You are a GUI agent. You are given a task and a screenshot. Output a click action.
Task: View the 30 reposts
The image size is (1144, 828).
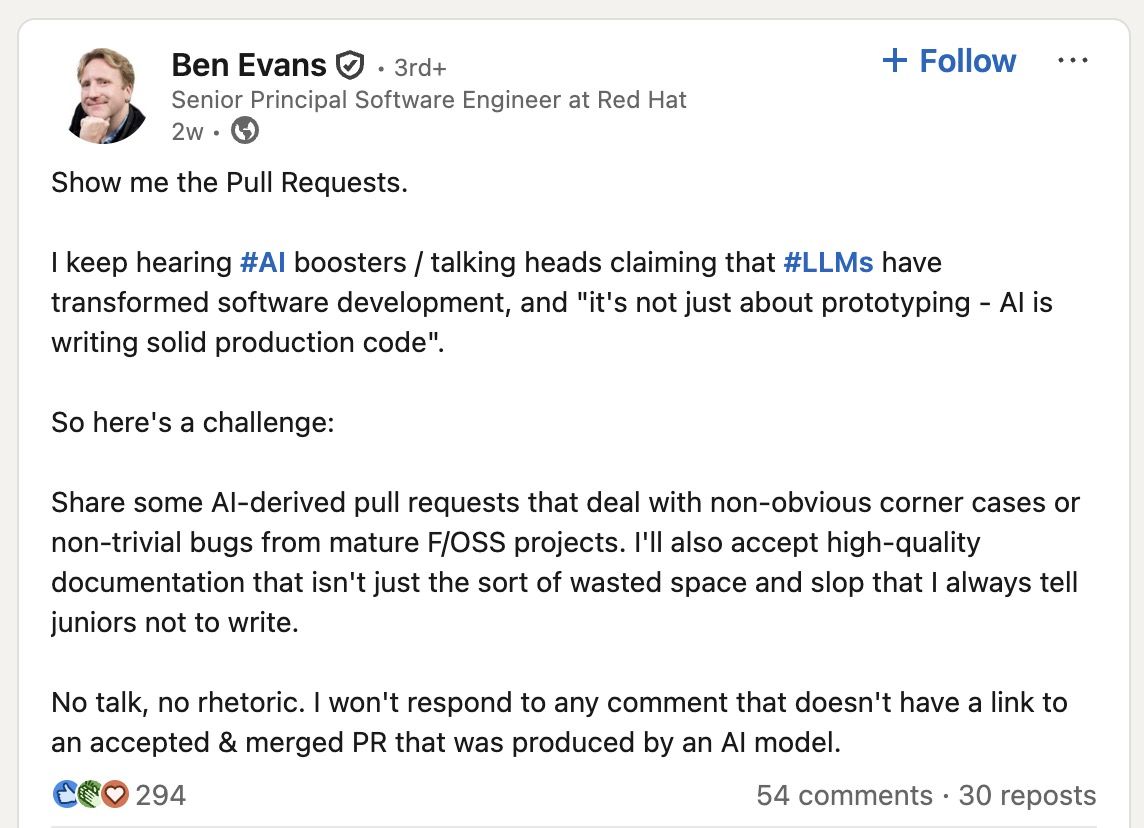pyautogui.click(x=1027, y=796)
